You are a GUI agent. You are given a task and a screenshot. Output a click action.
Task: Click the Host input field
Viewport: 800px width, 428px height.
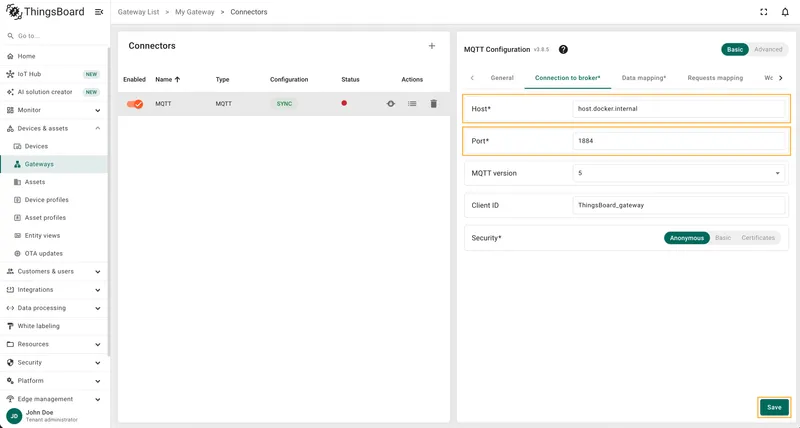[679, 109]
